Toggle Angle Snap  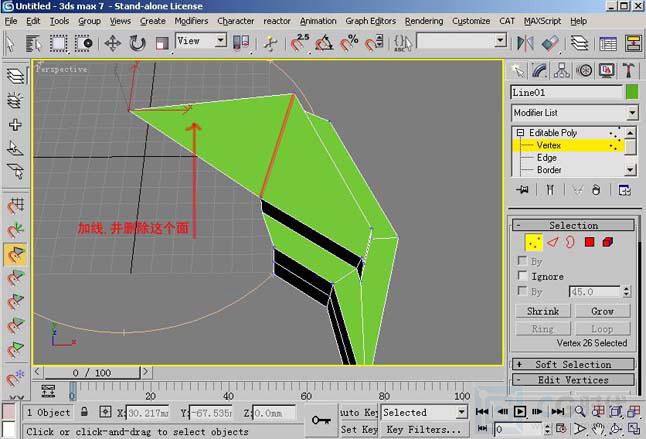click(x=324, y=43)
